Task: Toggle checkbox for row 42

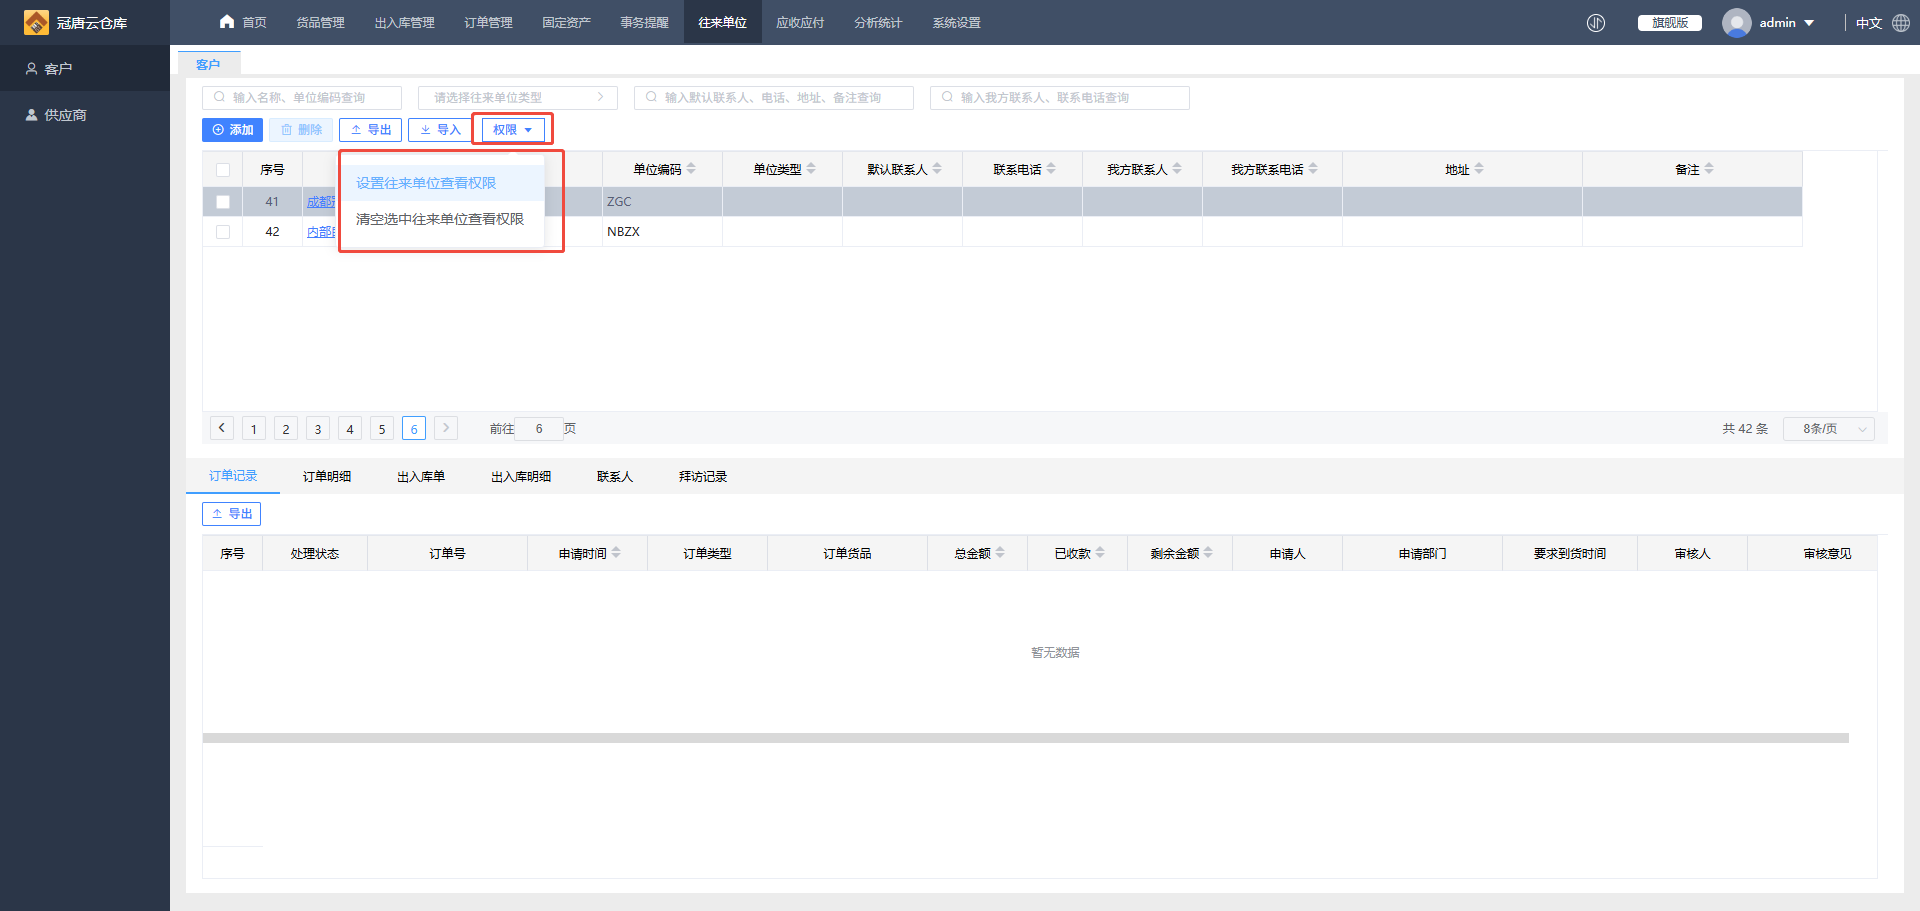Action: pos(223,232)
